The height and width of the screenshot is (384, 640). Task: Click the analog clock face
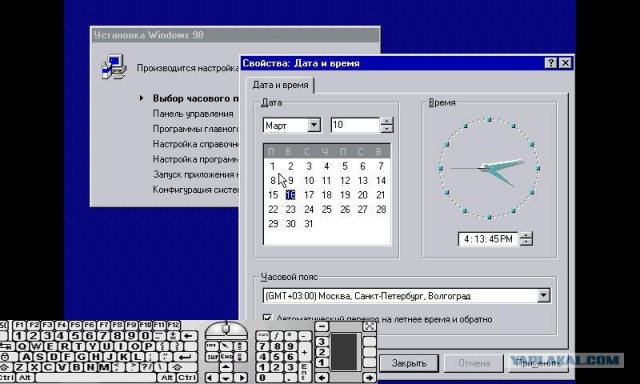pos(489,168)
